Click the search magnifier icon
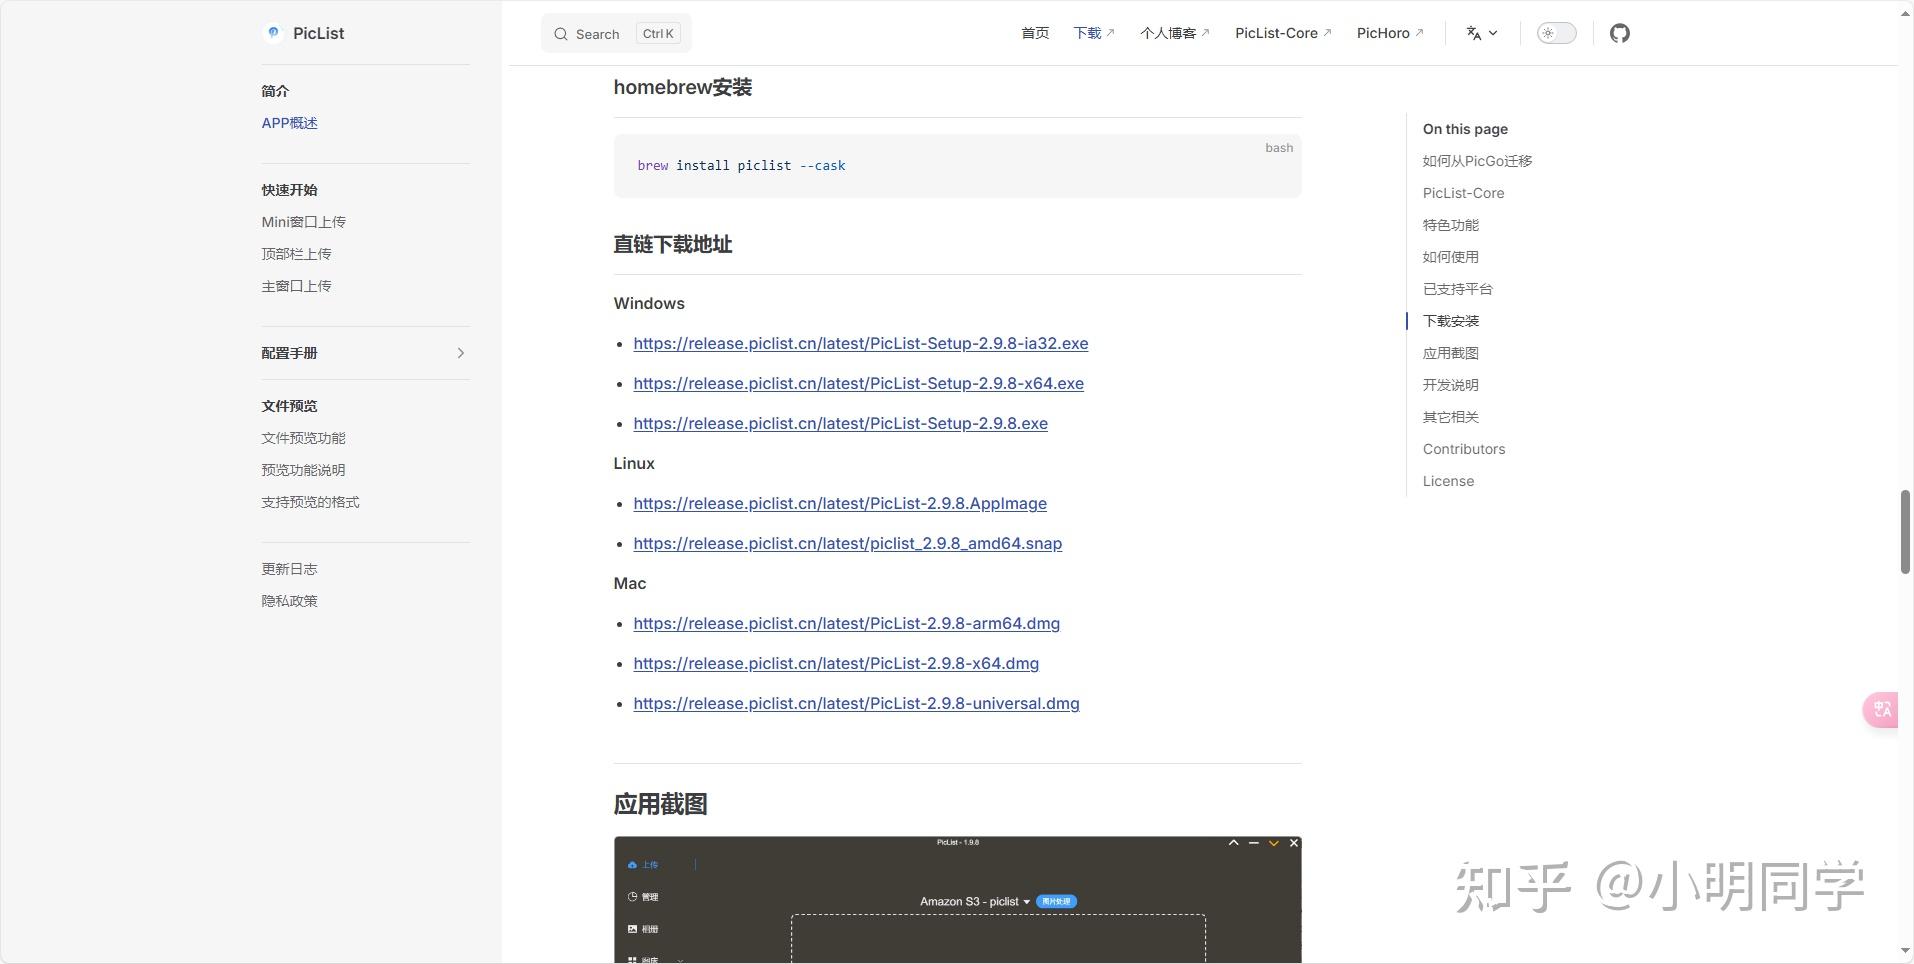This screenshot has height=964, width=1914. (560, 33)
